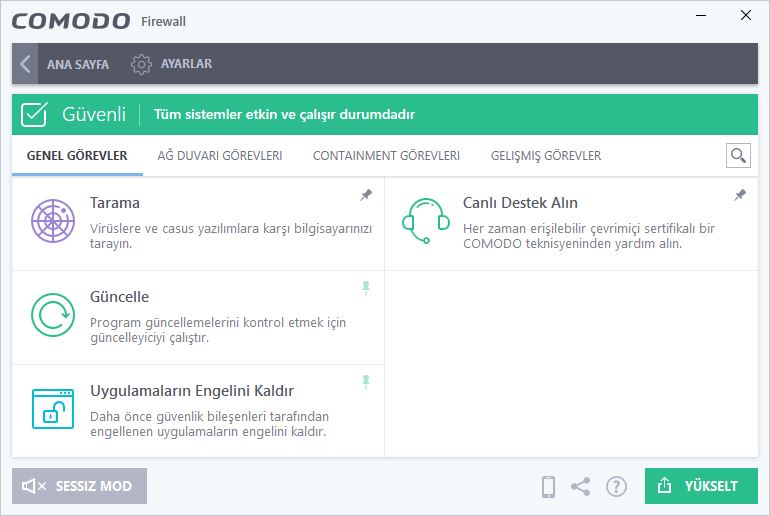Screen dimensions: 770x516
Task: Click the Tarama radar scan icon
Action: [53, 221]
